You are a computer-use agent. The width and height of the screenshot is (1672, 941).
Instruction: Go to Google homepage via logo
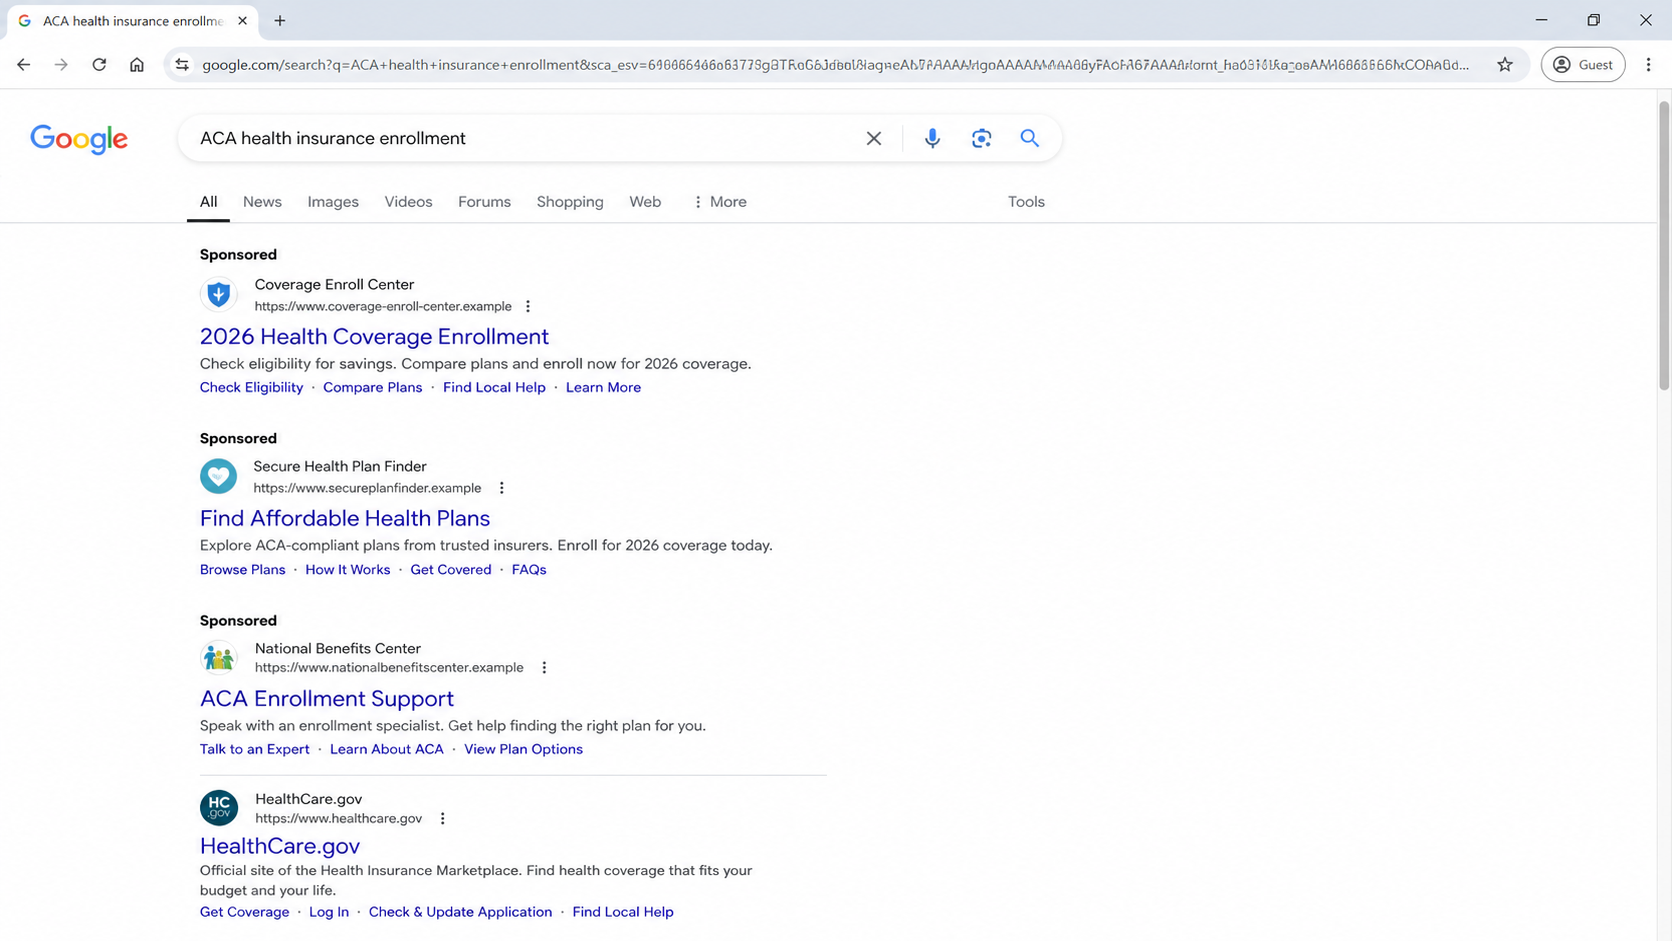(x=79, y=139)
